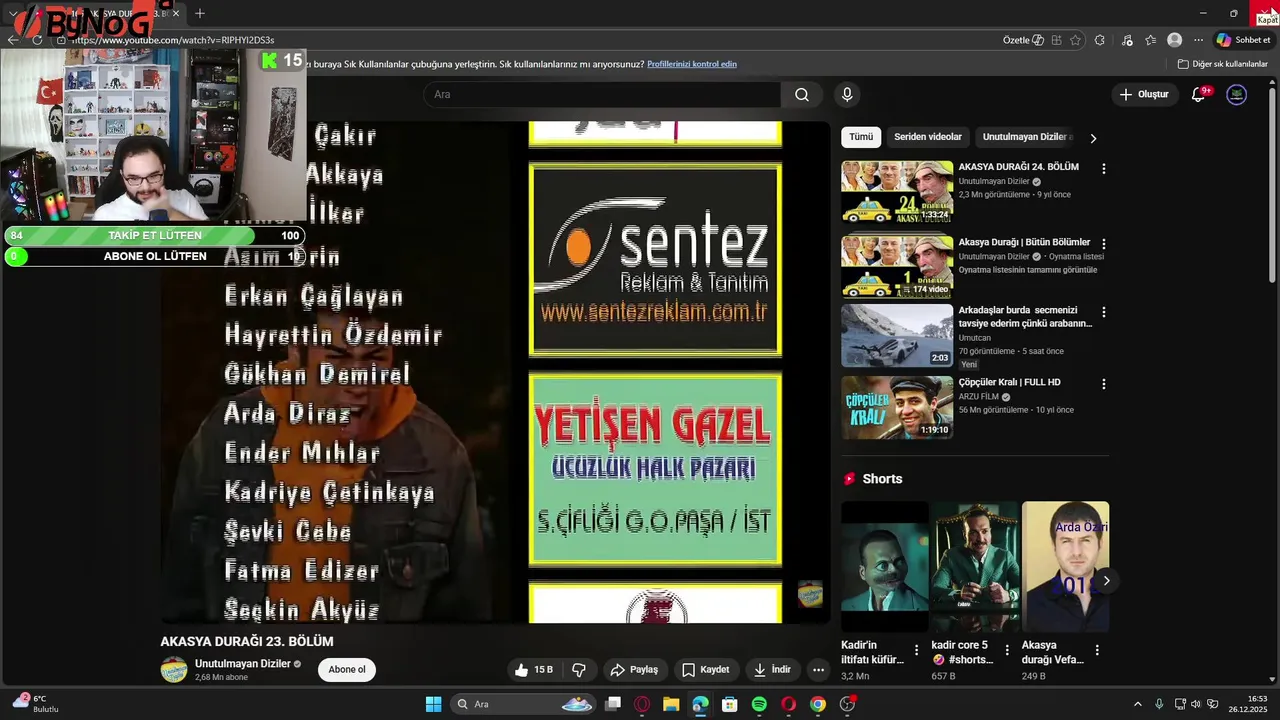The height and width of the screenshot is (720, 1280).
Task: Show more filter chips with right arrow
Action: pyautogui.click(x=1093, y=138)
